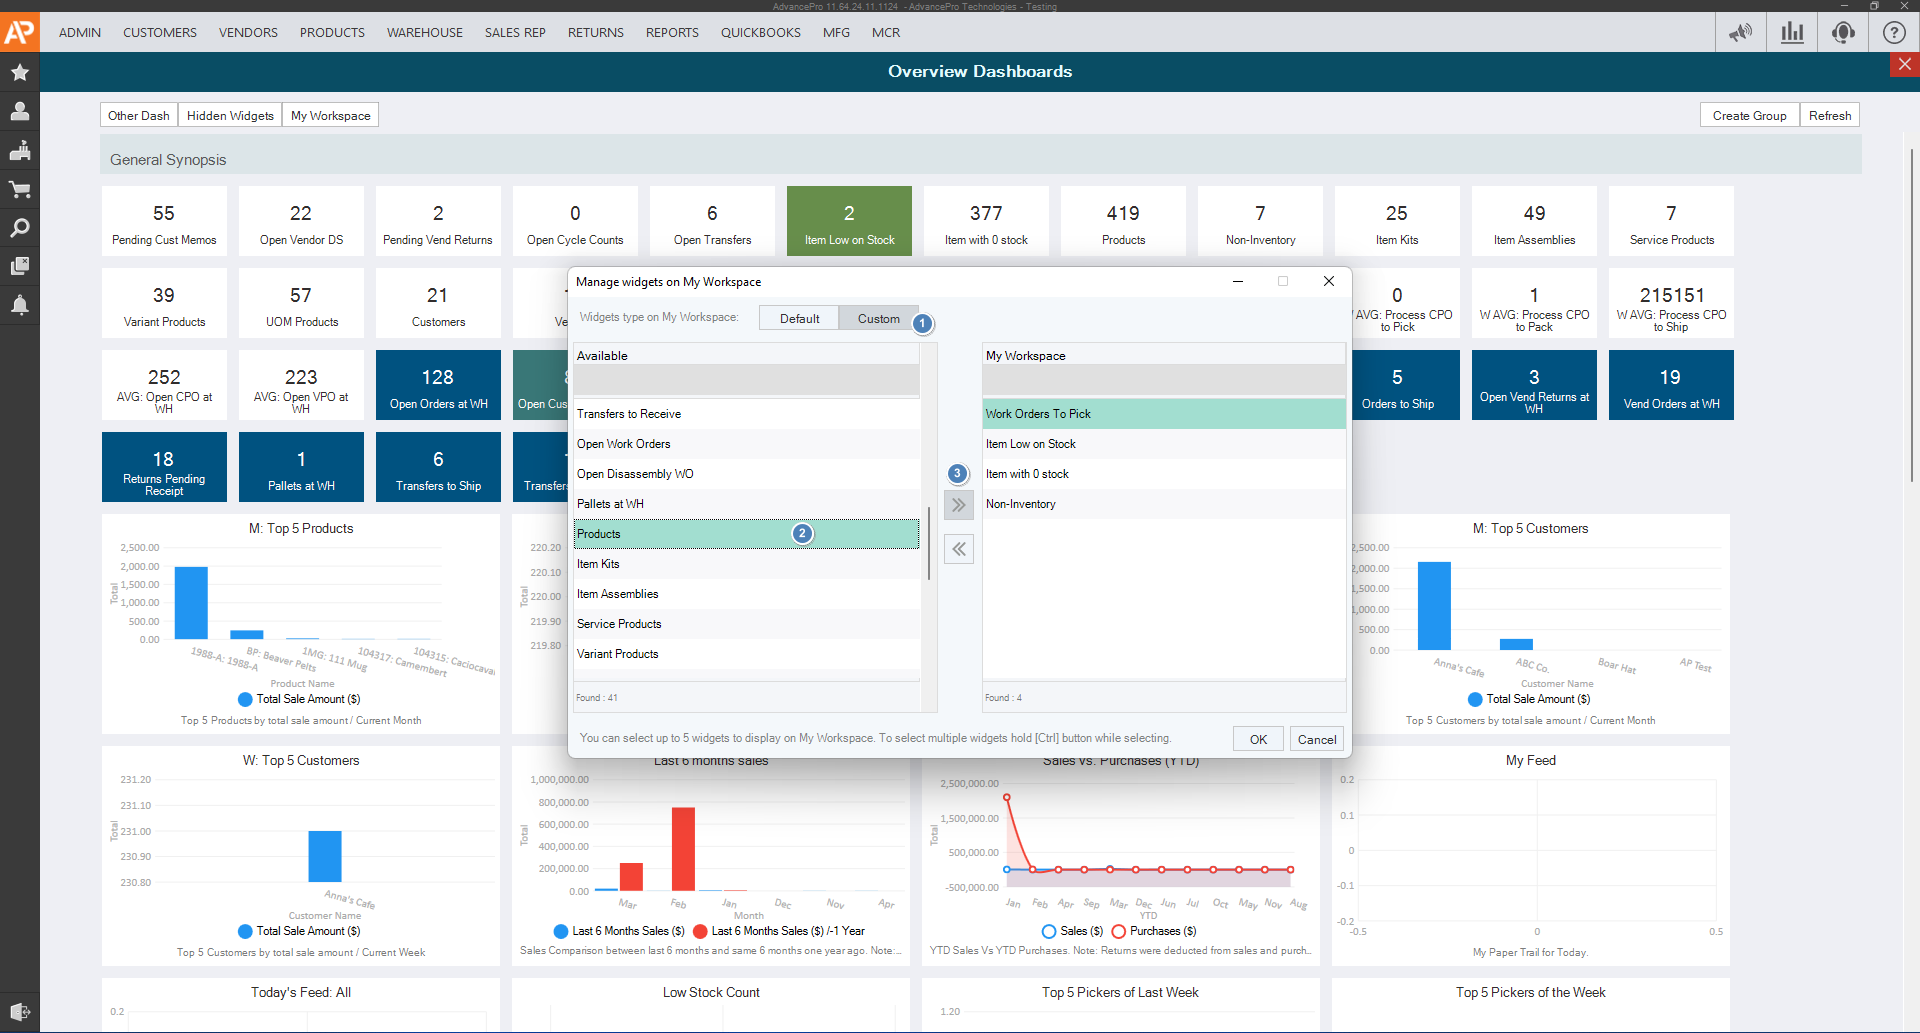
Task: Open the shopping cart sidebar icon
Action: click(x=19, y=189)
